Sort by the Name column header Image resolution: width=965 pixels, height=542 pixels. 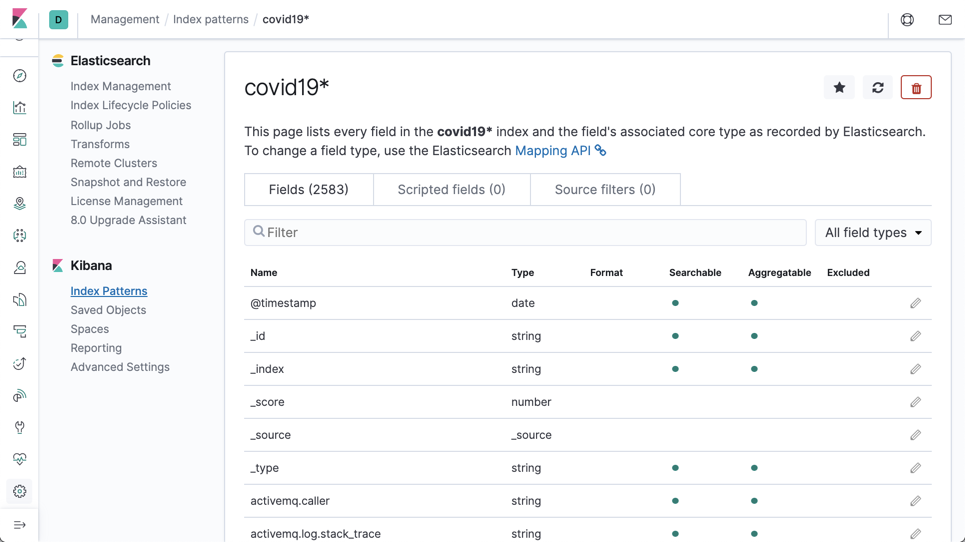pos(263,273)
